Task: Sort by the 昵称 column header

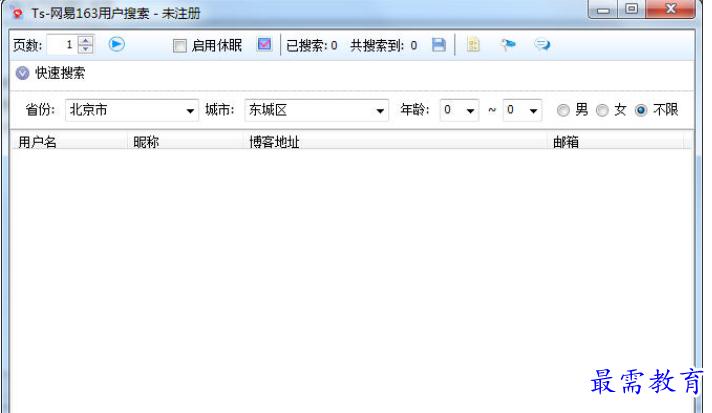Action: coord(185,142)
